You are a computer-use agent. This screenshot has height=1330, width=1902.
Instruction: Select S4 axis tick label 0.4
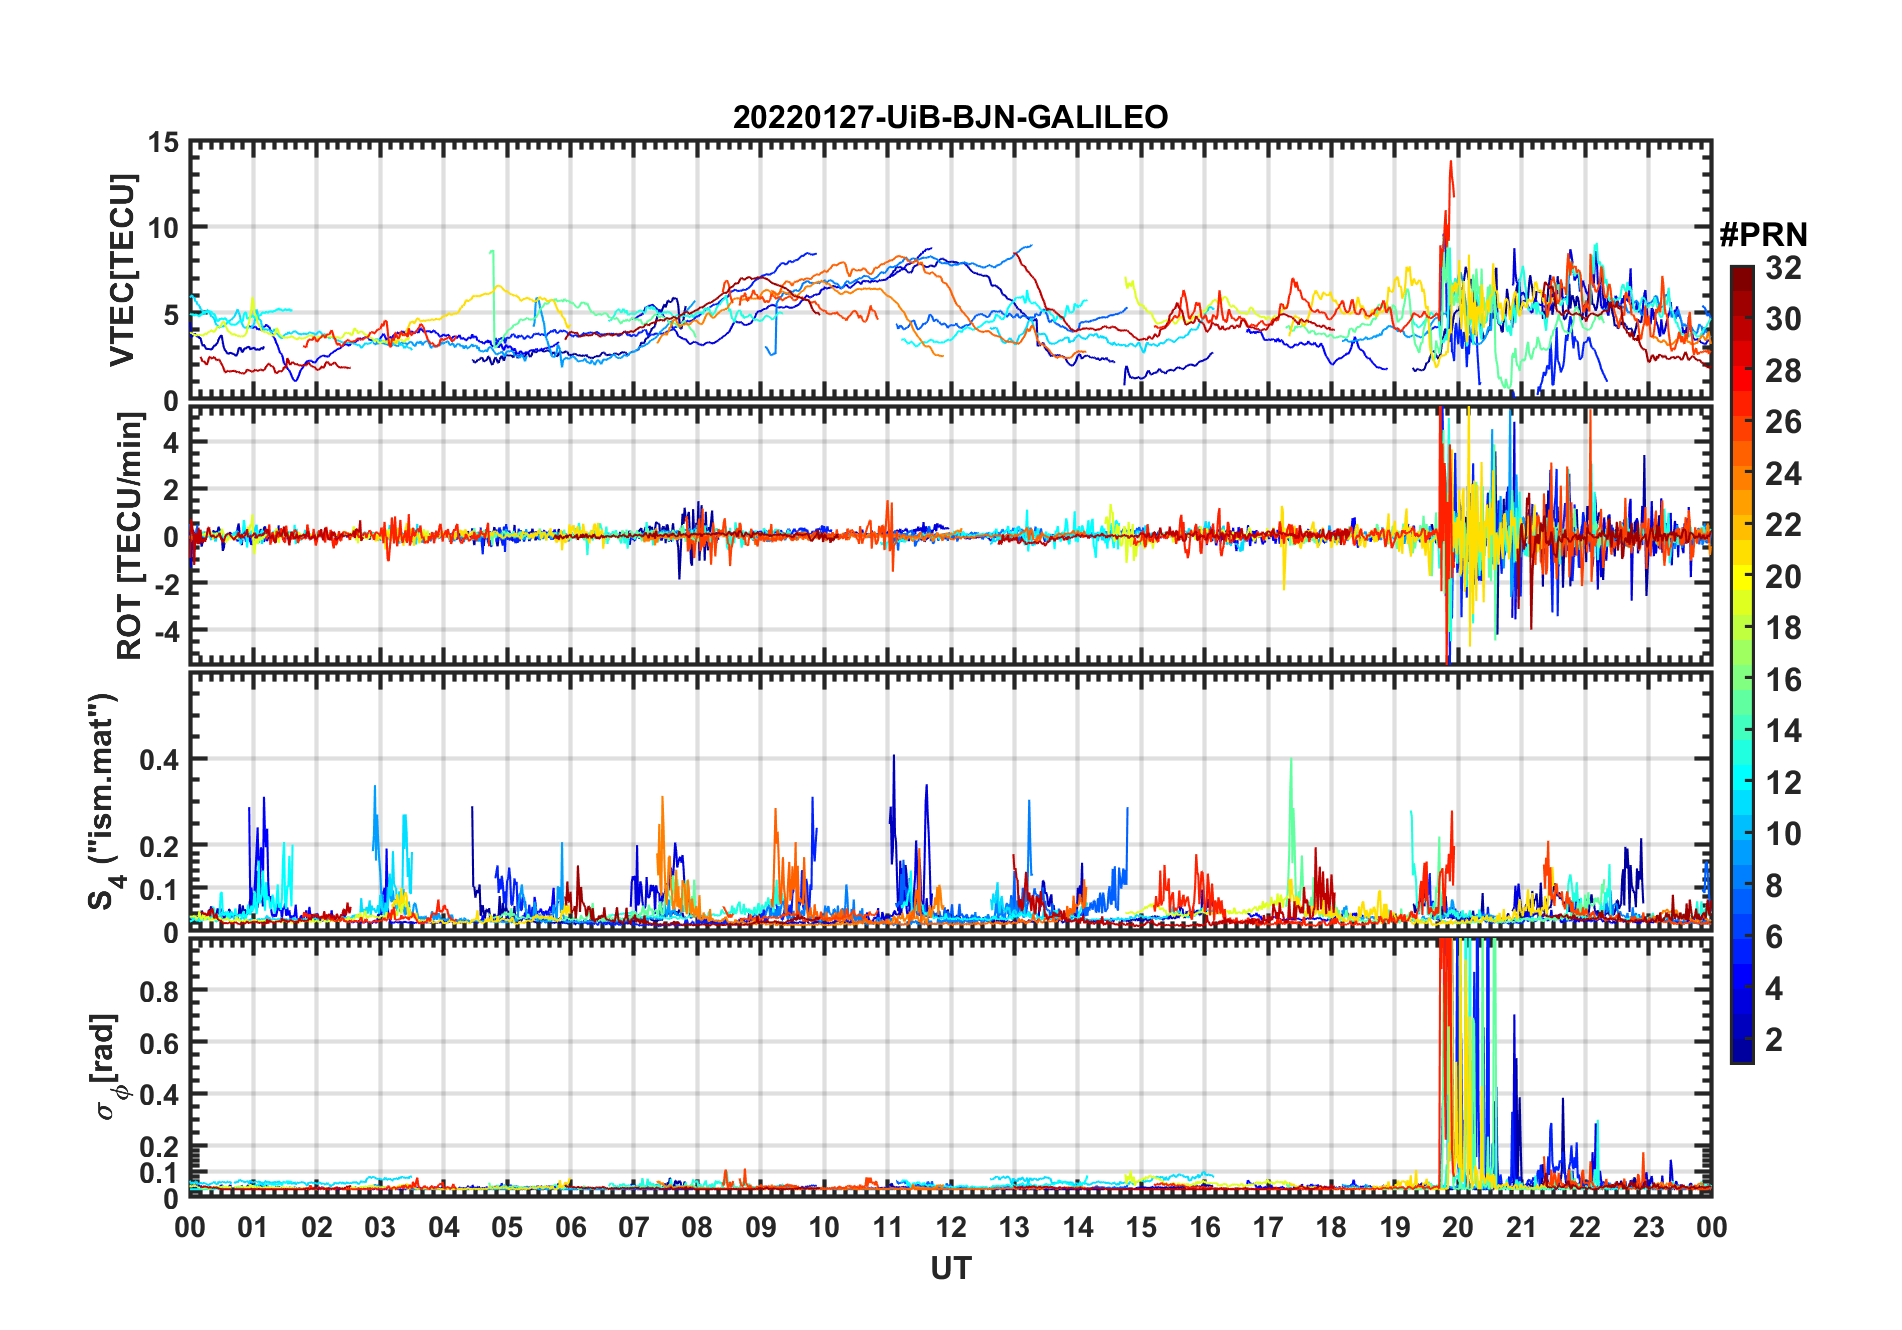point(159,760)
